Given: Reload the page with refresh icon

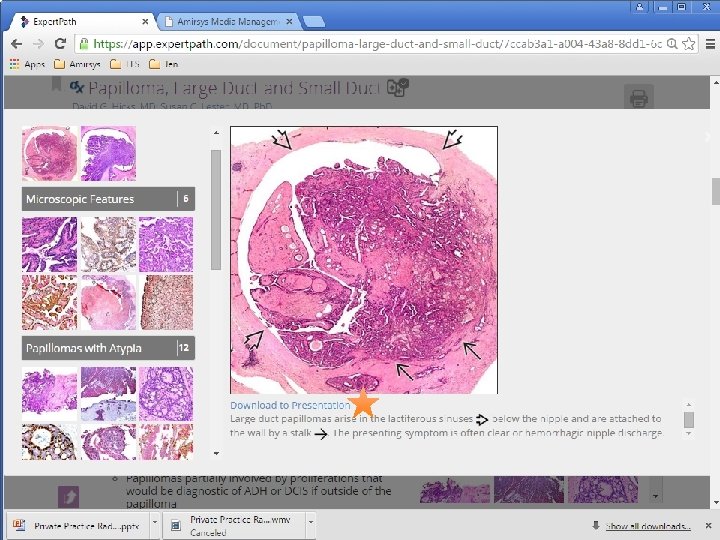Looking at the screenshot, I should tap(60, 44).
